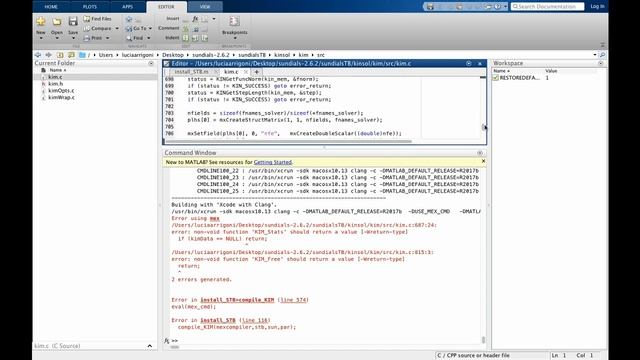The width and height of the screenshot is (640, 360).
Task: Open the line 574 error link
Action: pyautogui.click(x=293, y=300)
